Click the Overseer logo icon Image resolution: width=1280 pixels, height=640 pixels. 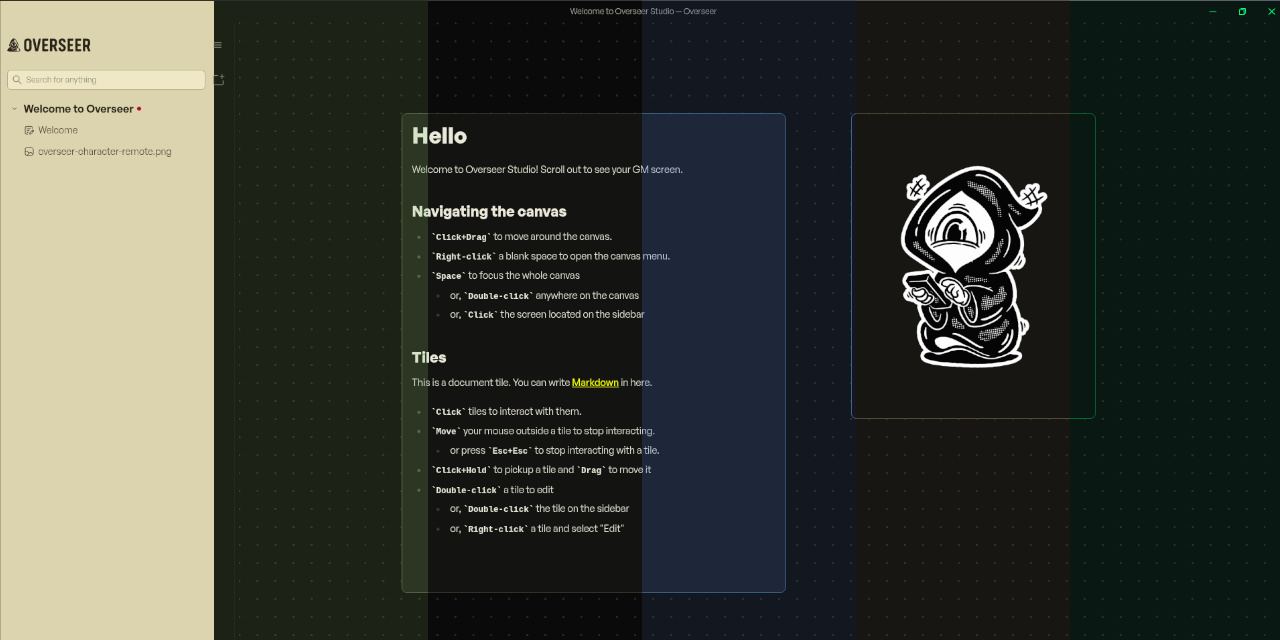(14, 45)
